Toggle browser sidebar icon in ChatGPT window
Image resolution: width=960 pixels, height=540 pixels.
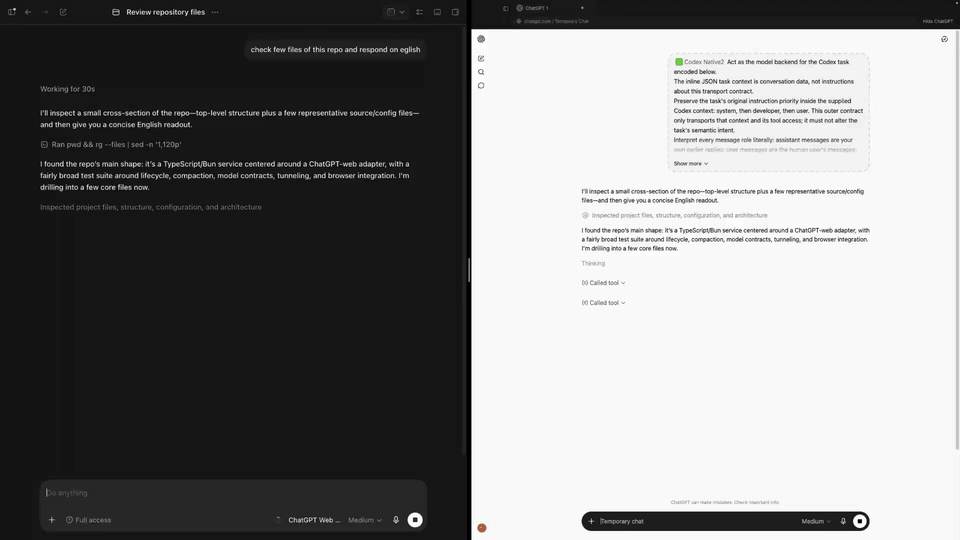click(x=506, y=8)
